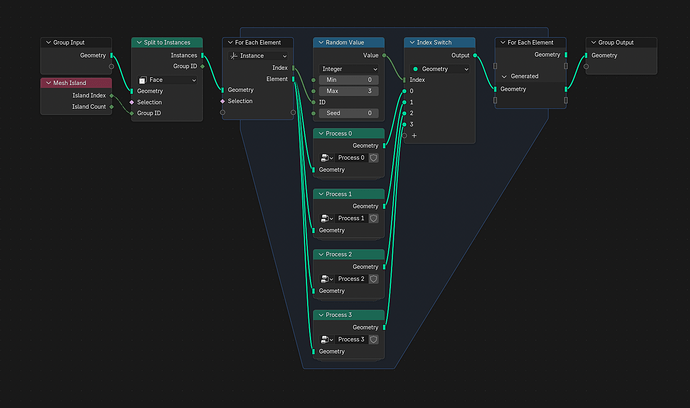Viewport: 690px width, 408px height.
Task: Open node group browser icon in Process 2
Action: pyautogui.click(x=326, y=279)
